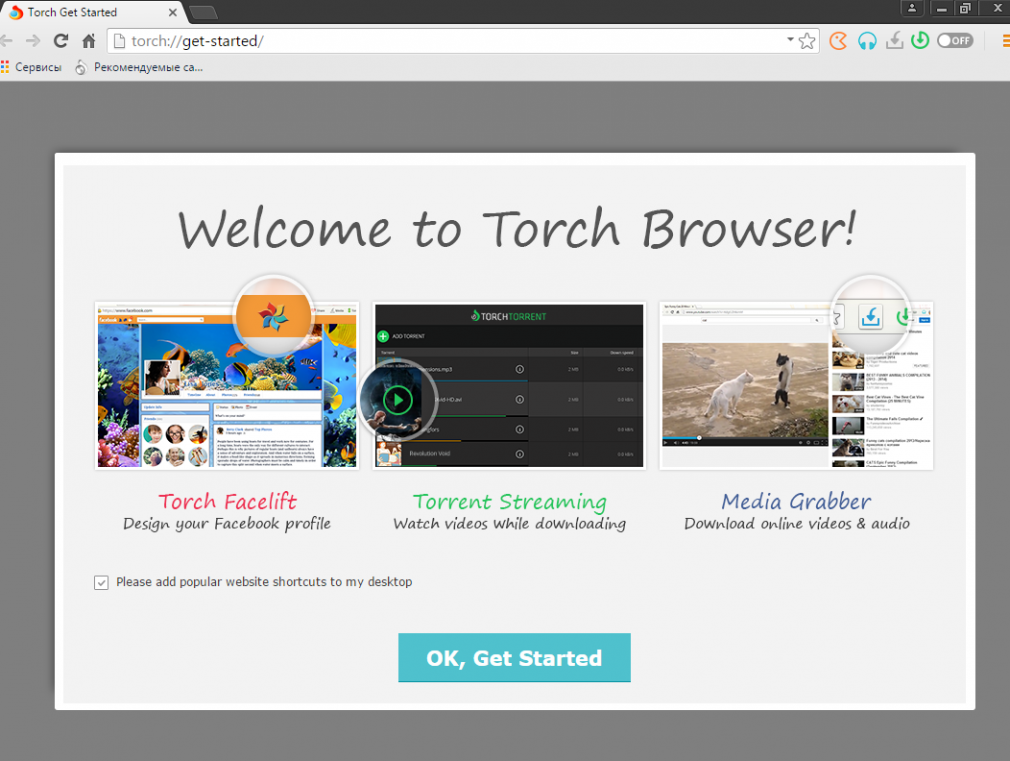
Task: Bookmark this page with the star icon
Action: pos(806,41)
